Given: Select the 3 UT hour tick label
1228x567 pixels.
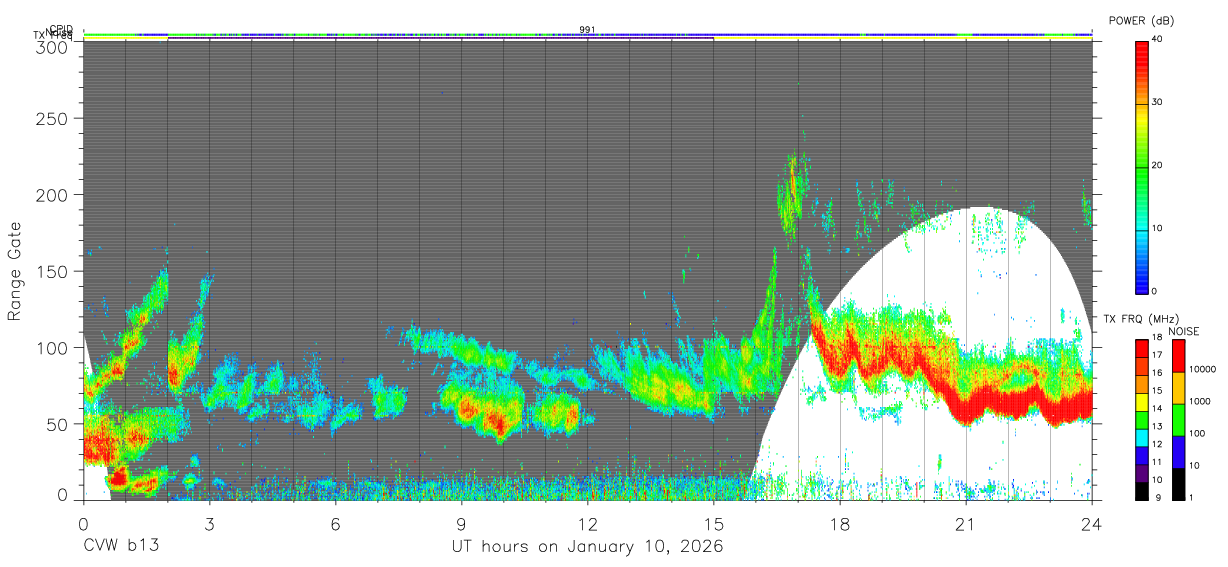Looking at the screenshot, I should coord(209,522).
